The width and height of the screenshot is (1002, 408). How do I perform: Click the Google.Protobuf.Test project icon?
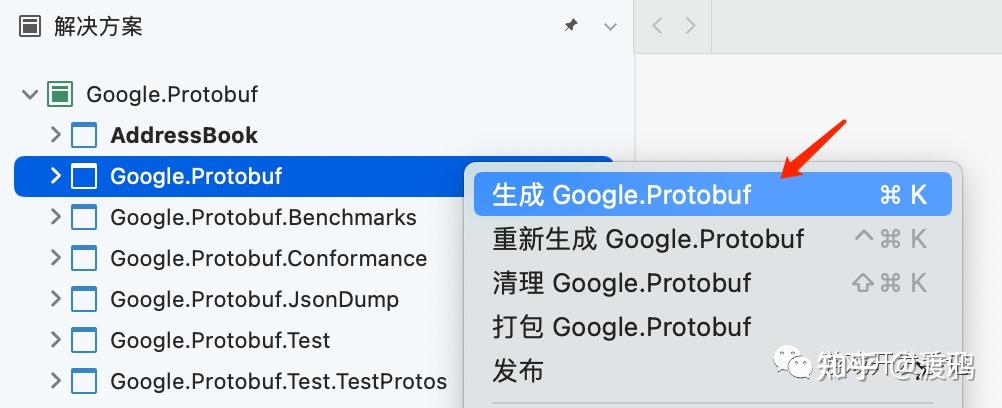point(84,341)
